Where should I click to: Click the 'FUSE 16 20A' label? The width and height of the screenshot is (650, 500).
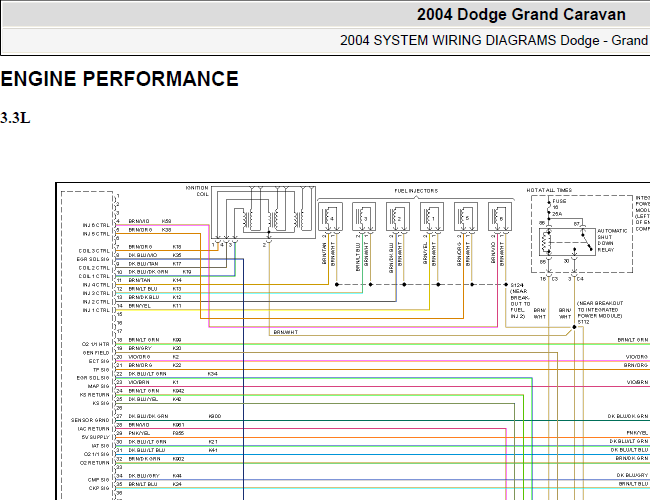(559, 207)
